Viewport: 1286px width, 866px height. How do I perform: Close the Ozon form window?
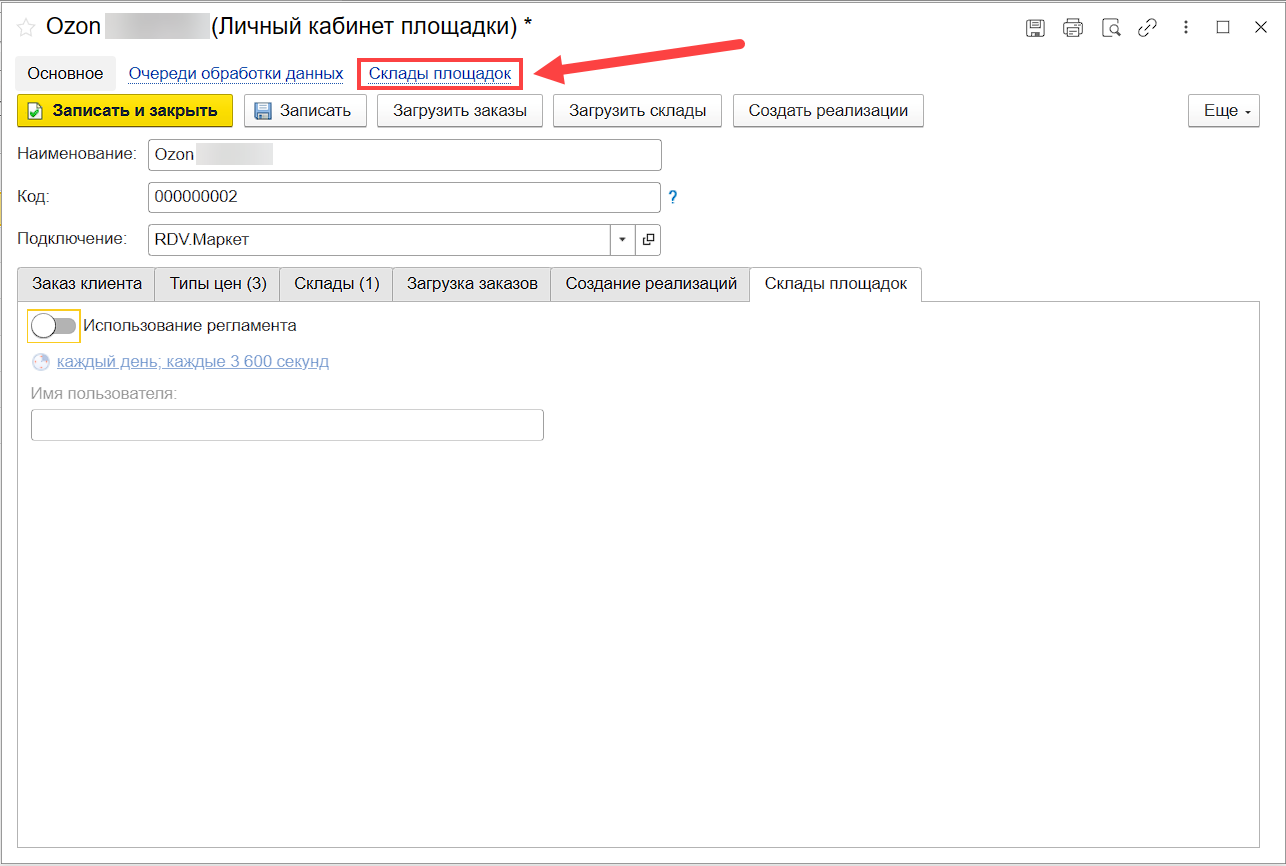tap(1261, 28)
